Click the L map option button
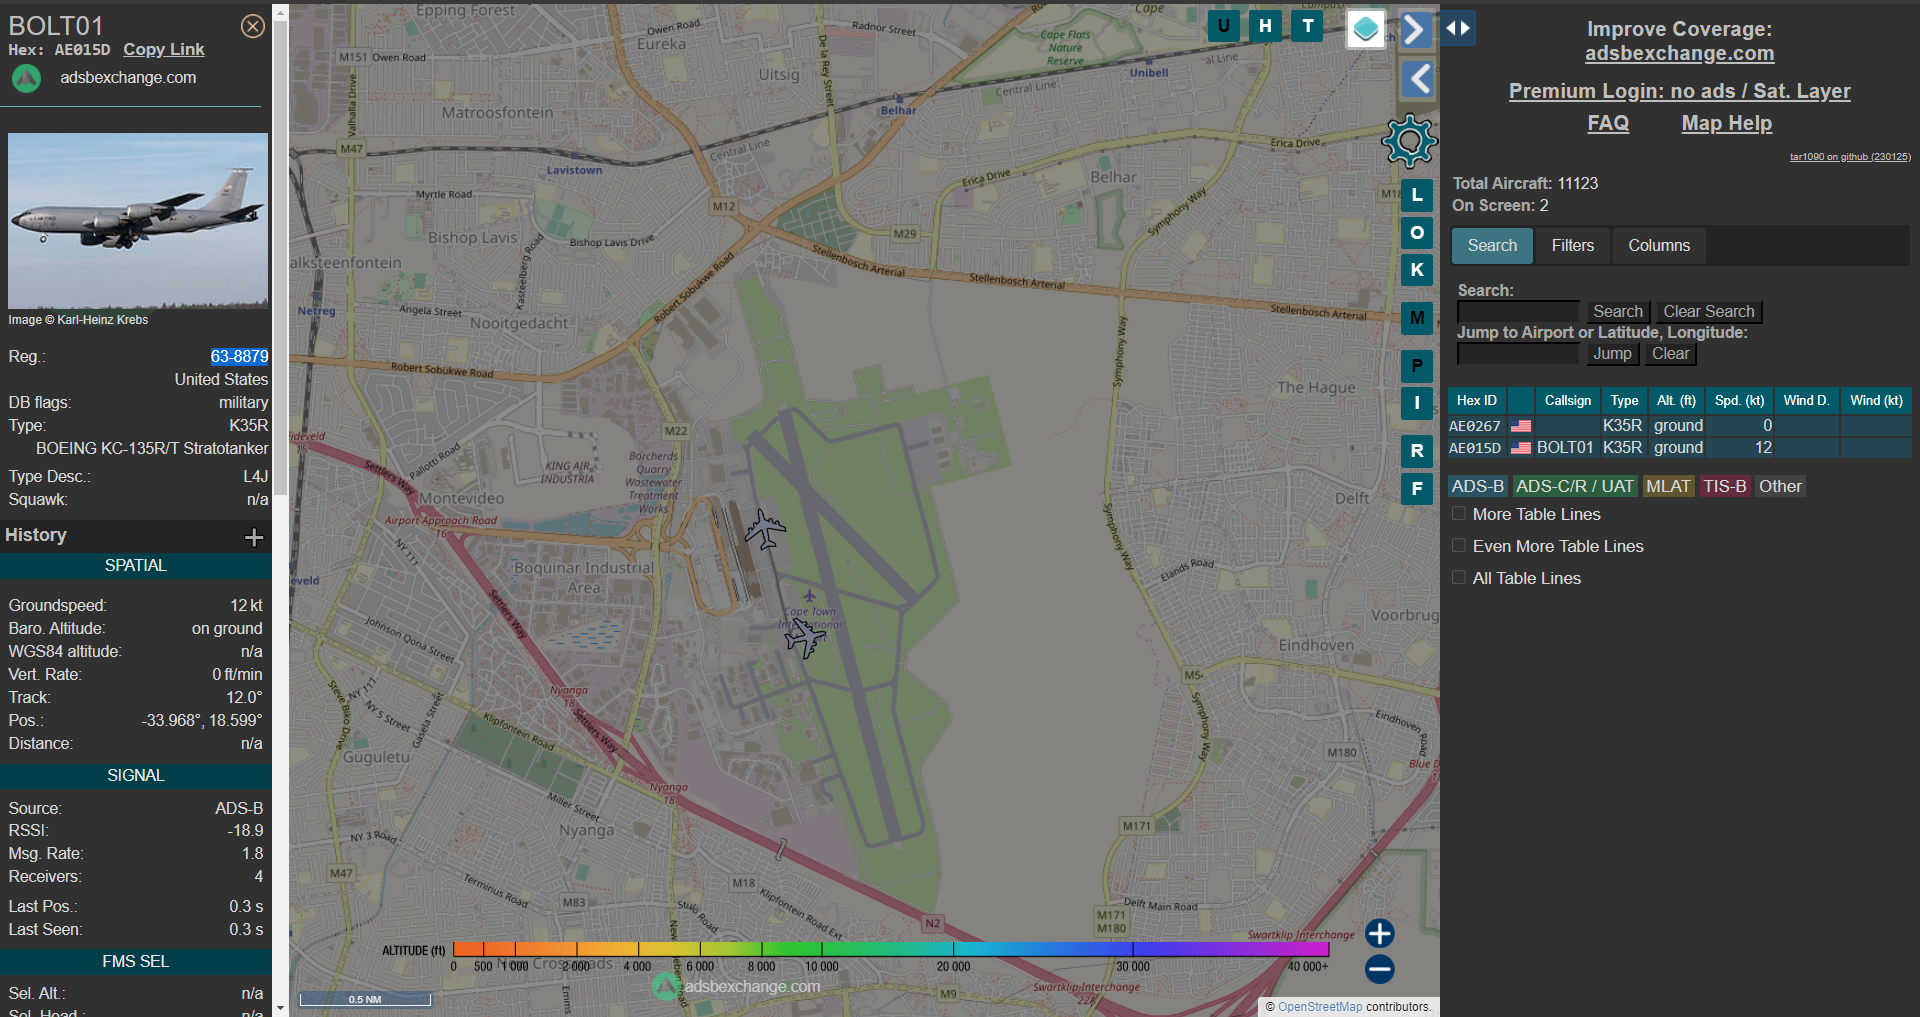 (1417, 195)
